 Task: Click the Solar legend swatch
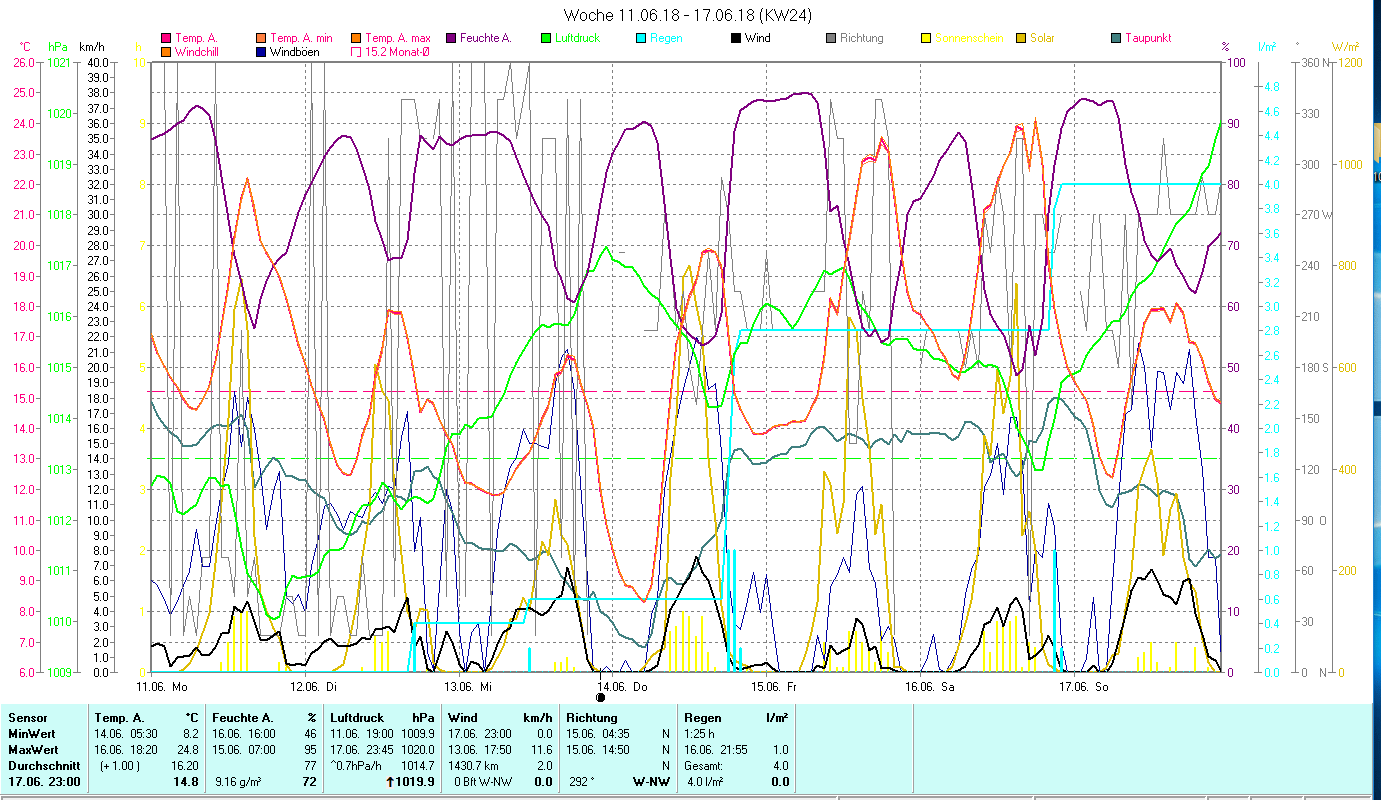(1021, 38)
